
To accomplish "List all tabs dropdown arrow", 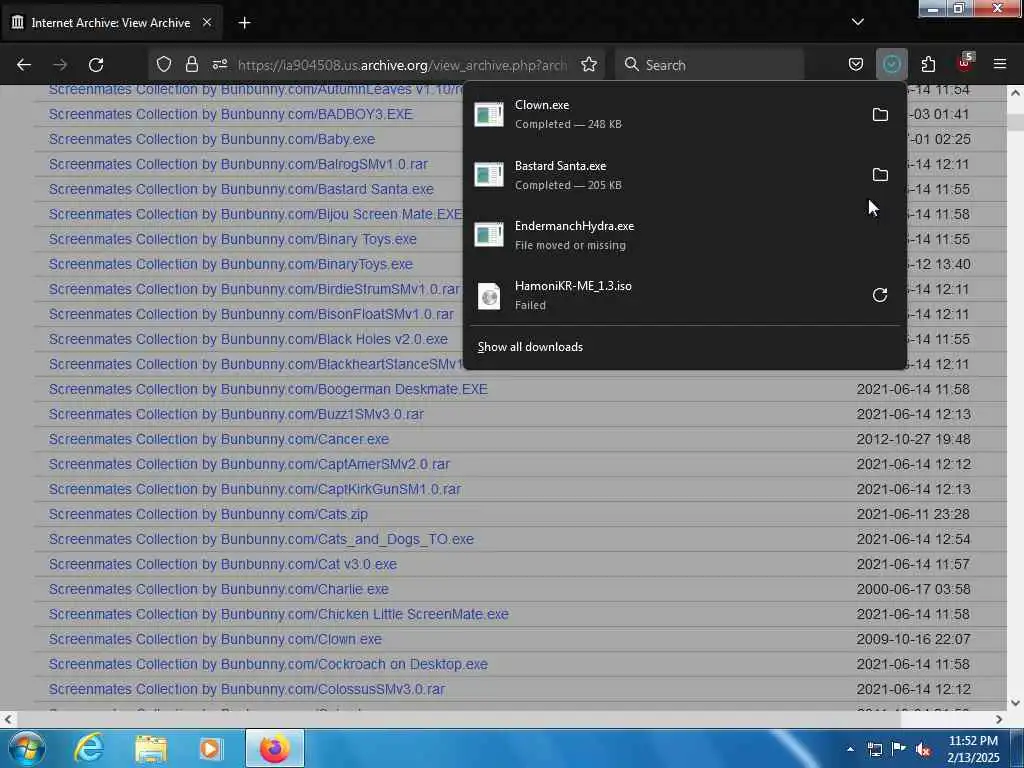I will [x=857, y=22].
